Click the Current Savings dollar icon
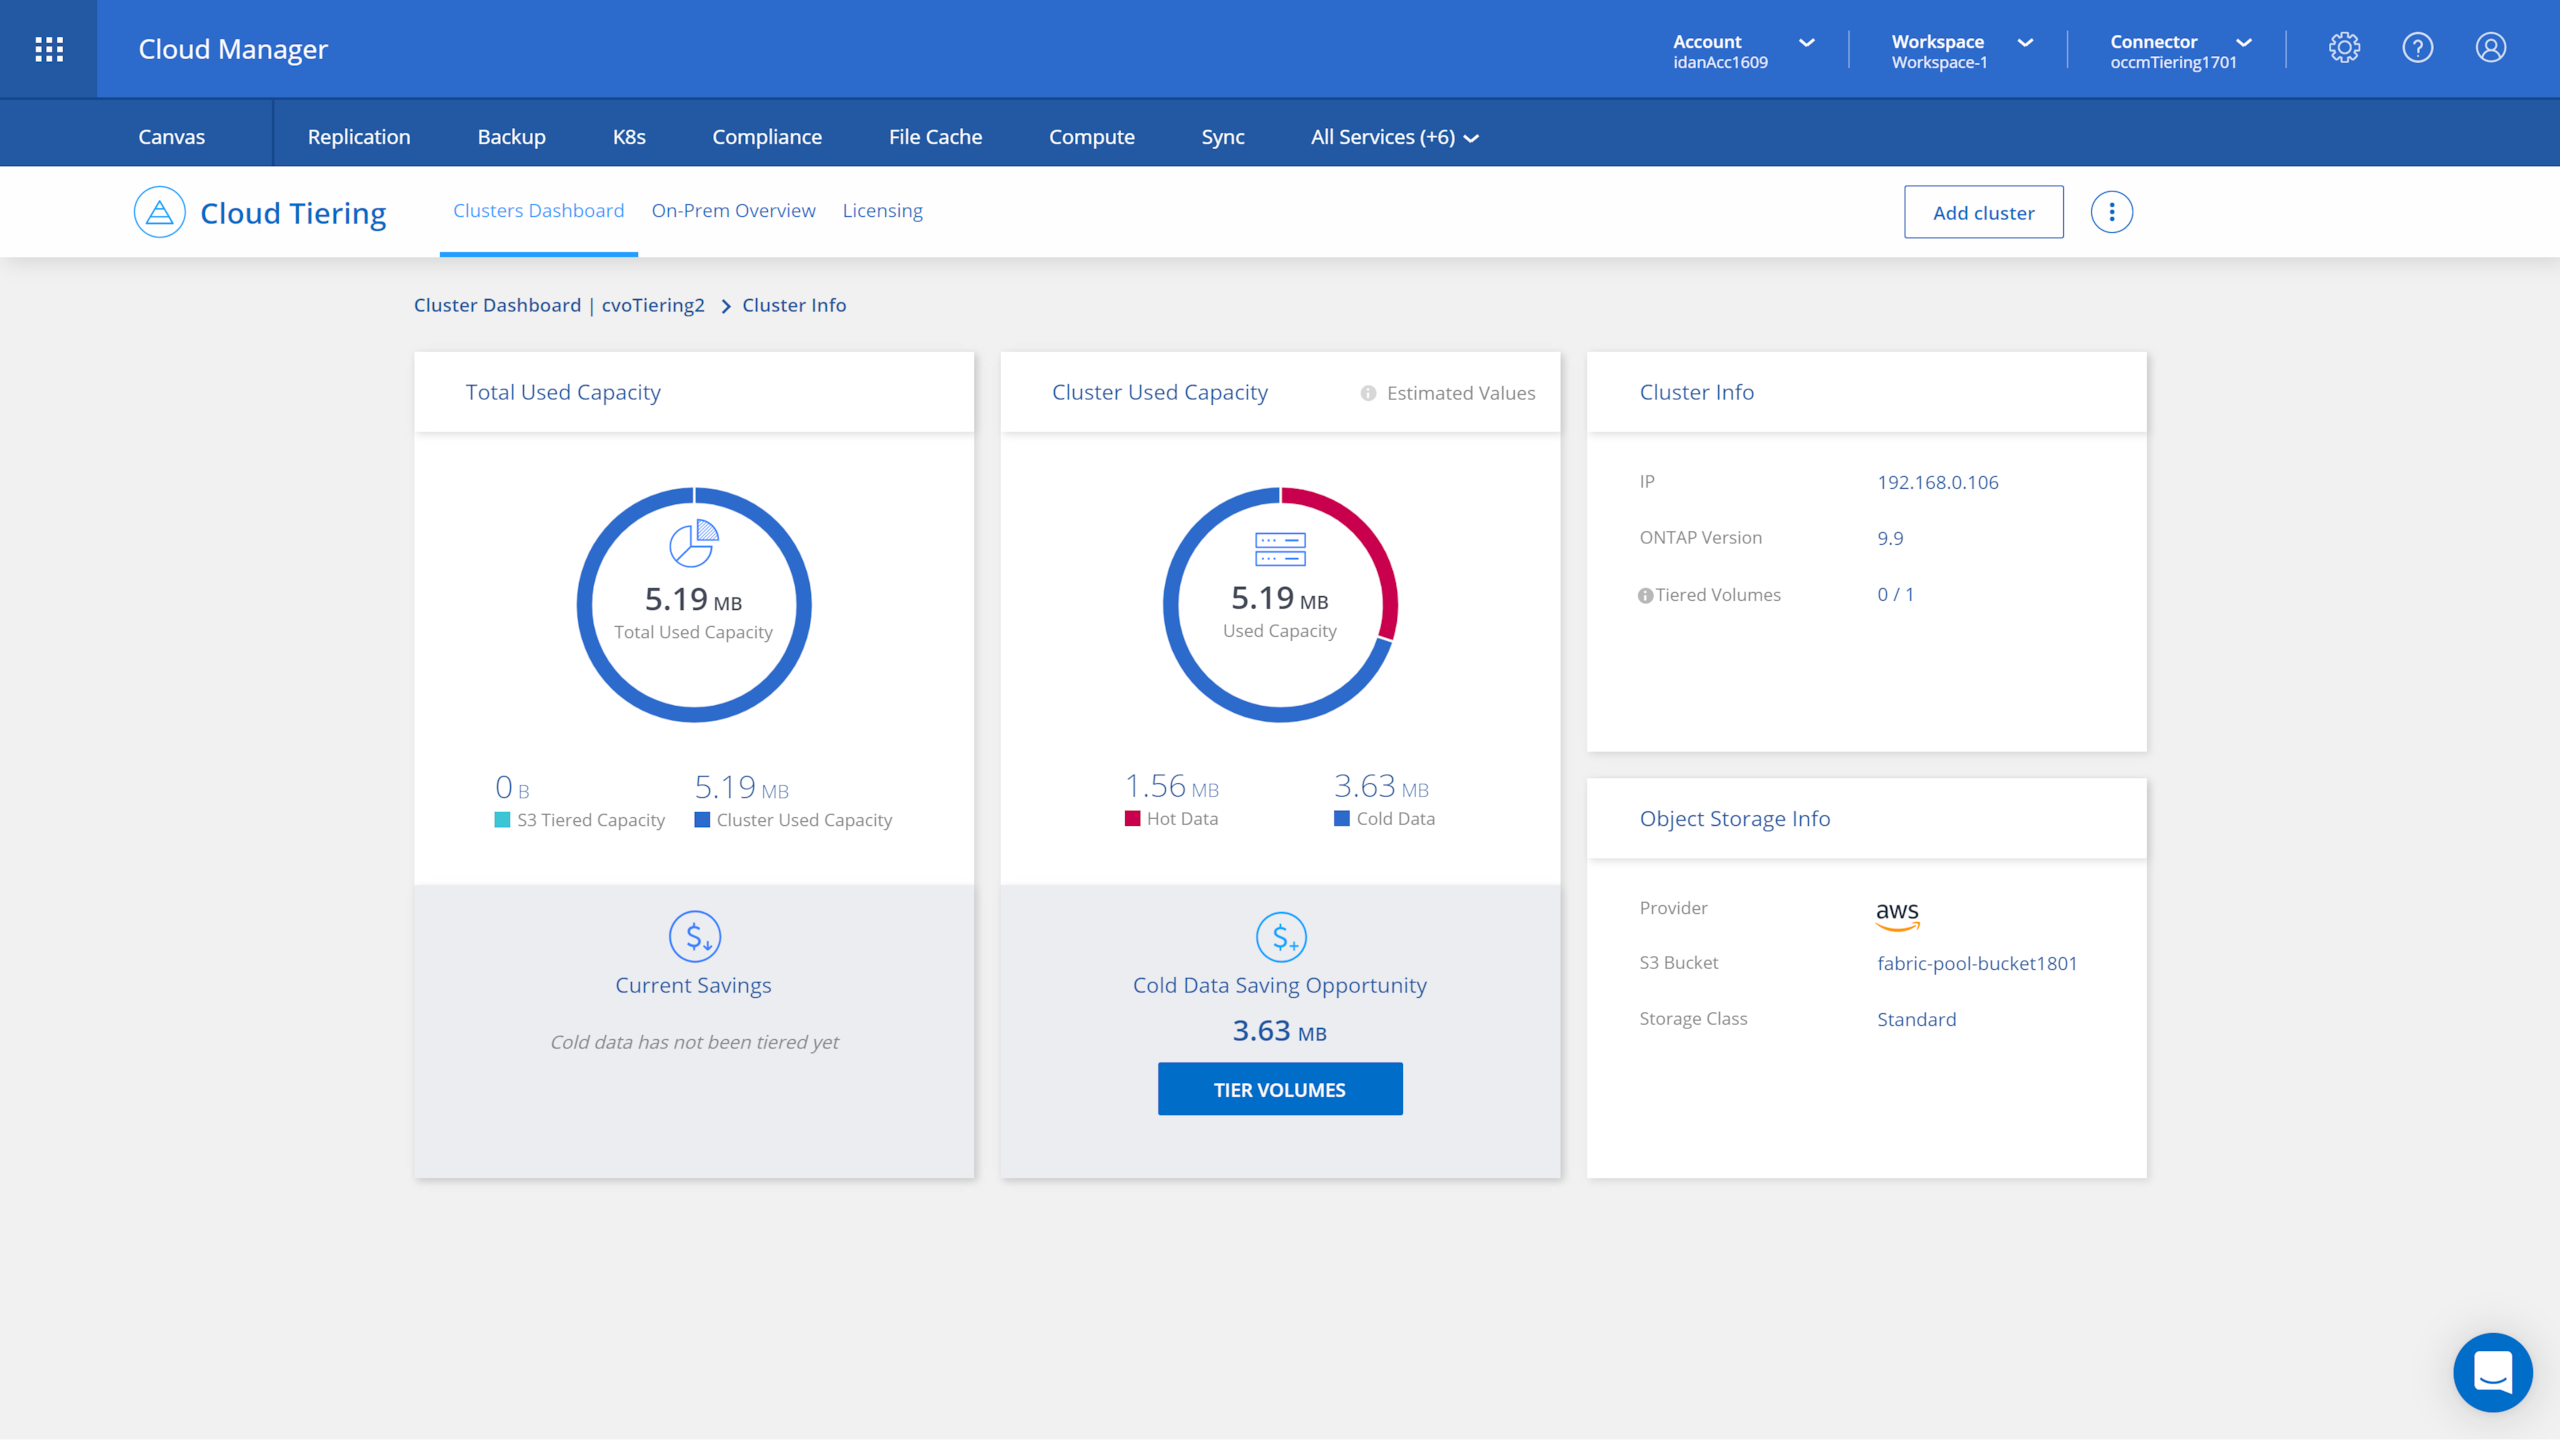Screen dimensions: 2560x1440 coord(694,937)
